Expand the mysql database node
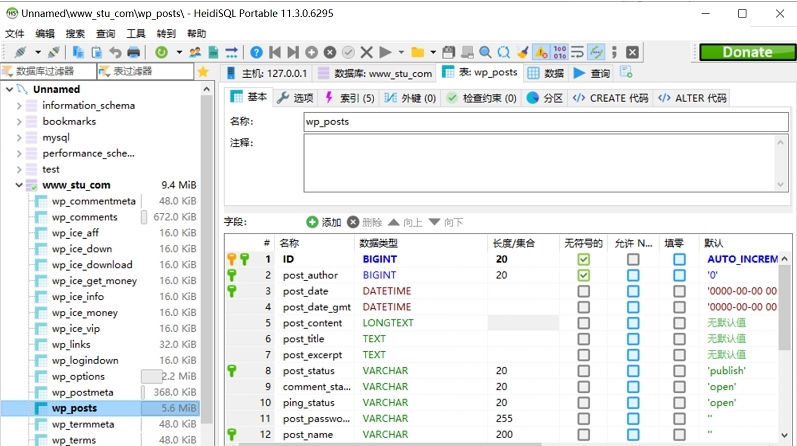Viewport: 797px width, 446px height. coord(19,137)
